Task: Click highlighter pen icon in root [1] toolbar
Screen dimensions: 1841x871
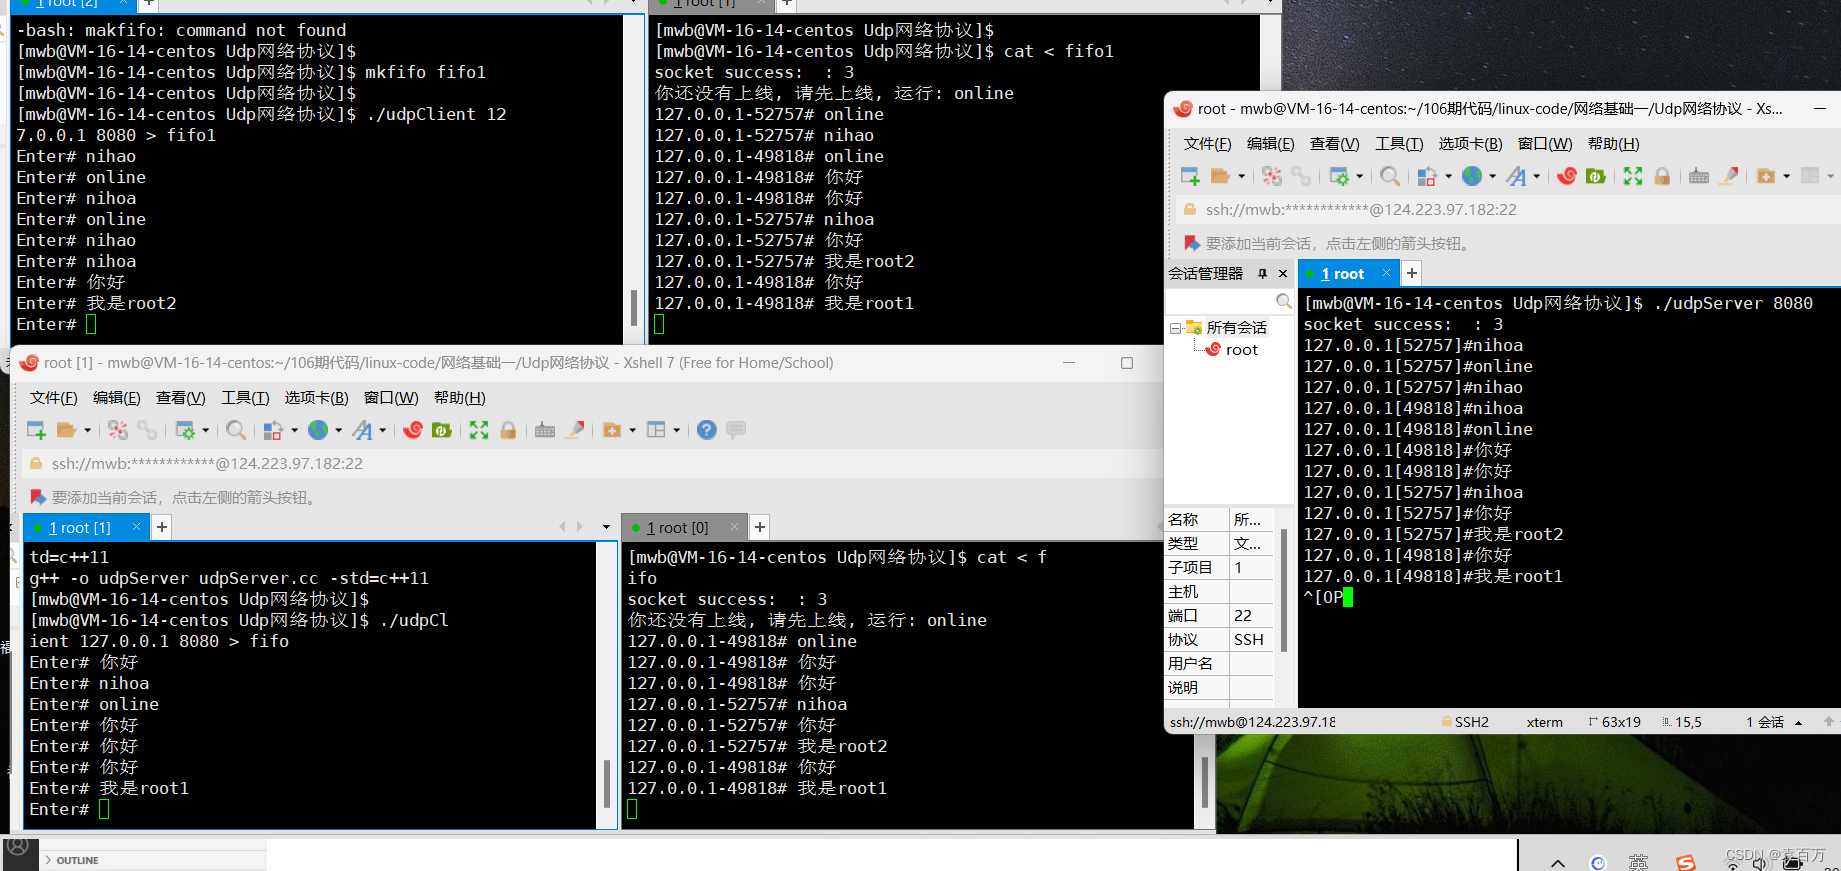Action: (x=575, y=430)
